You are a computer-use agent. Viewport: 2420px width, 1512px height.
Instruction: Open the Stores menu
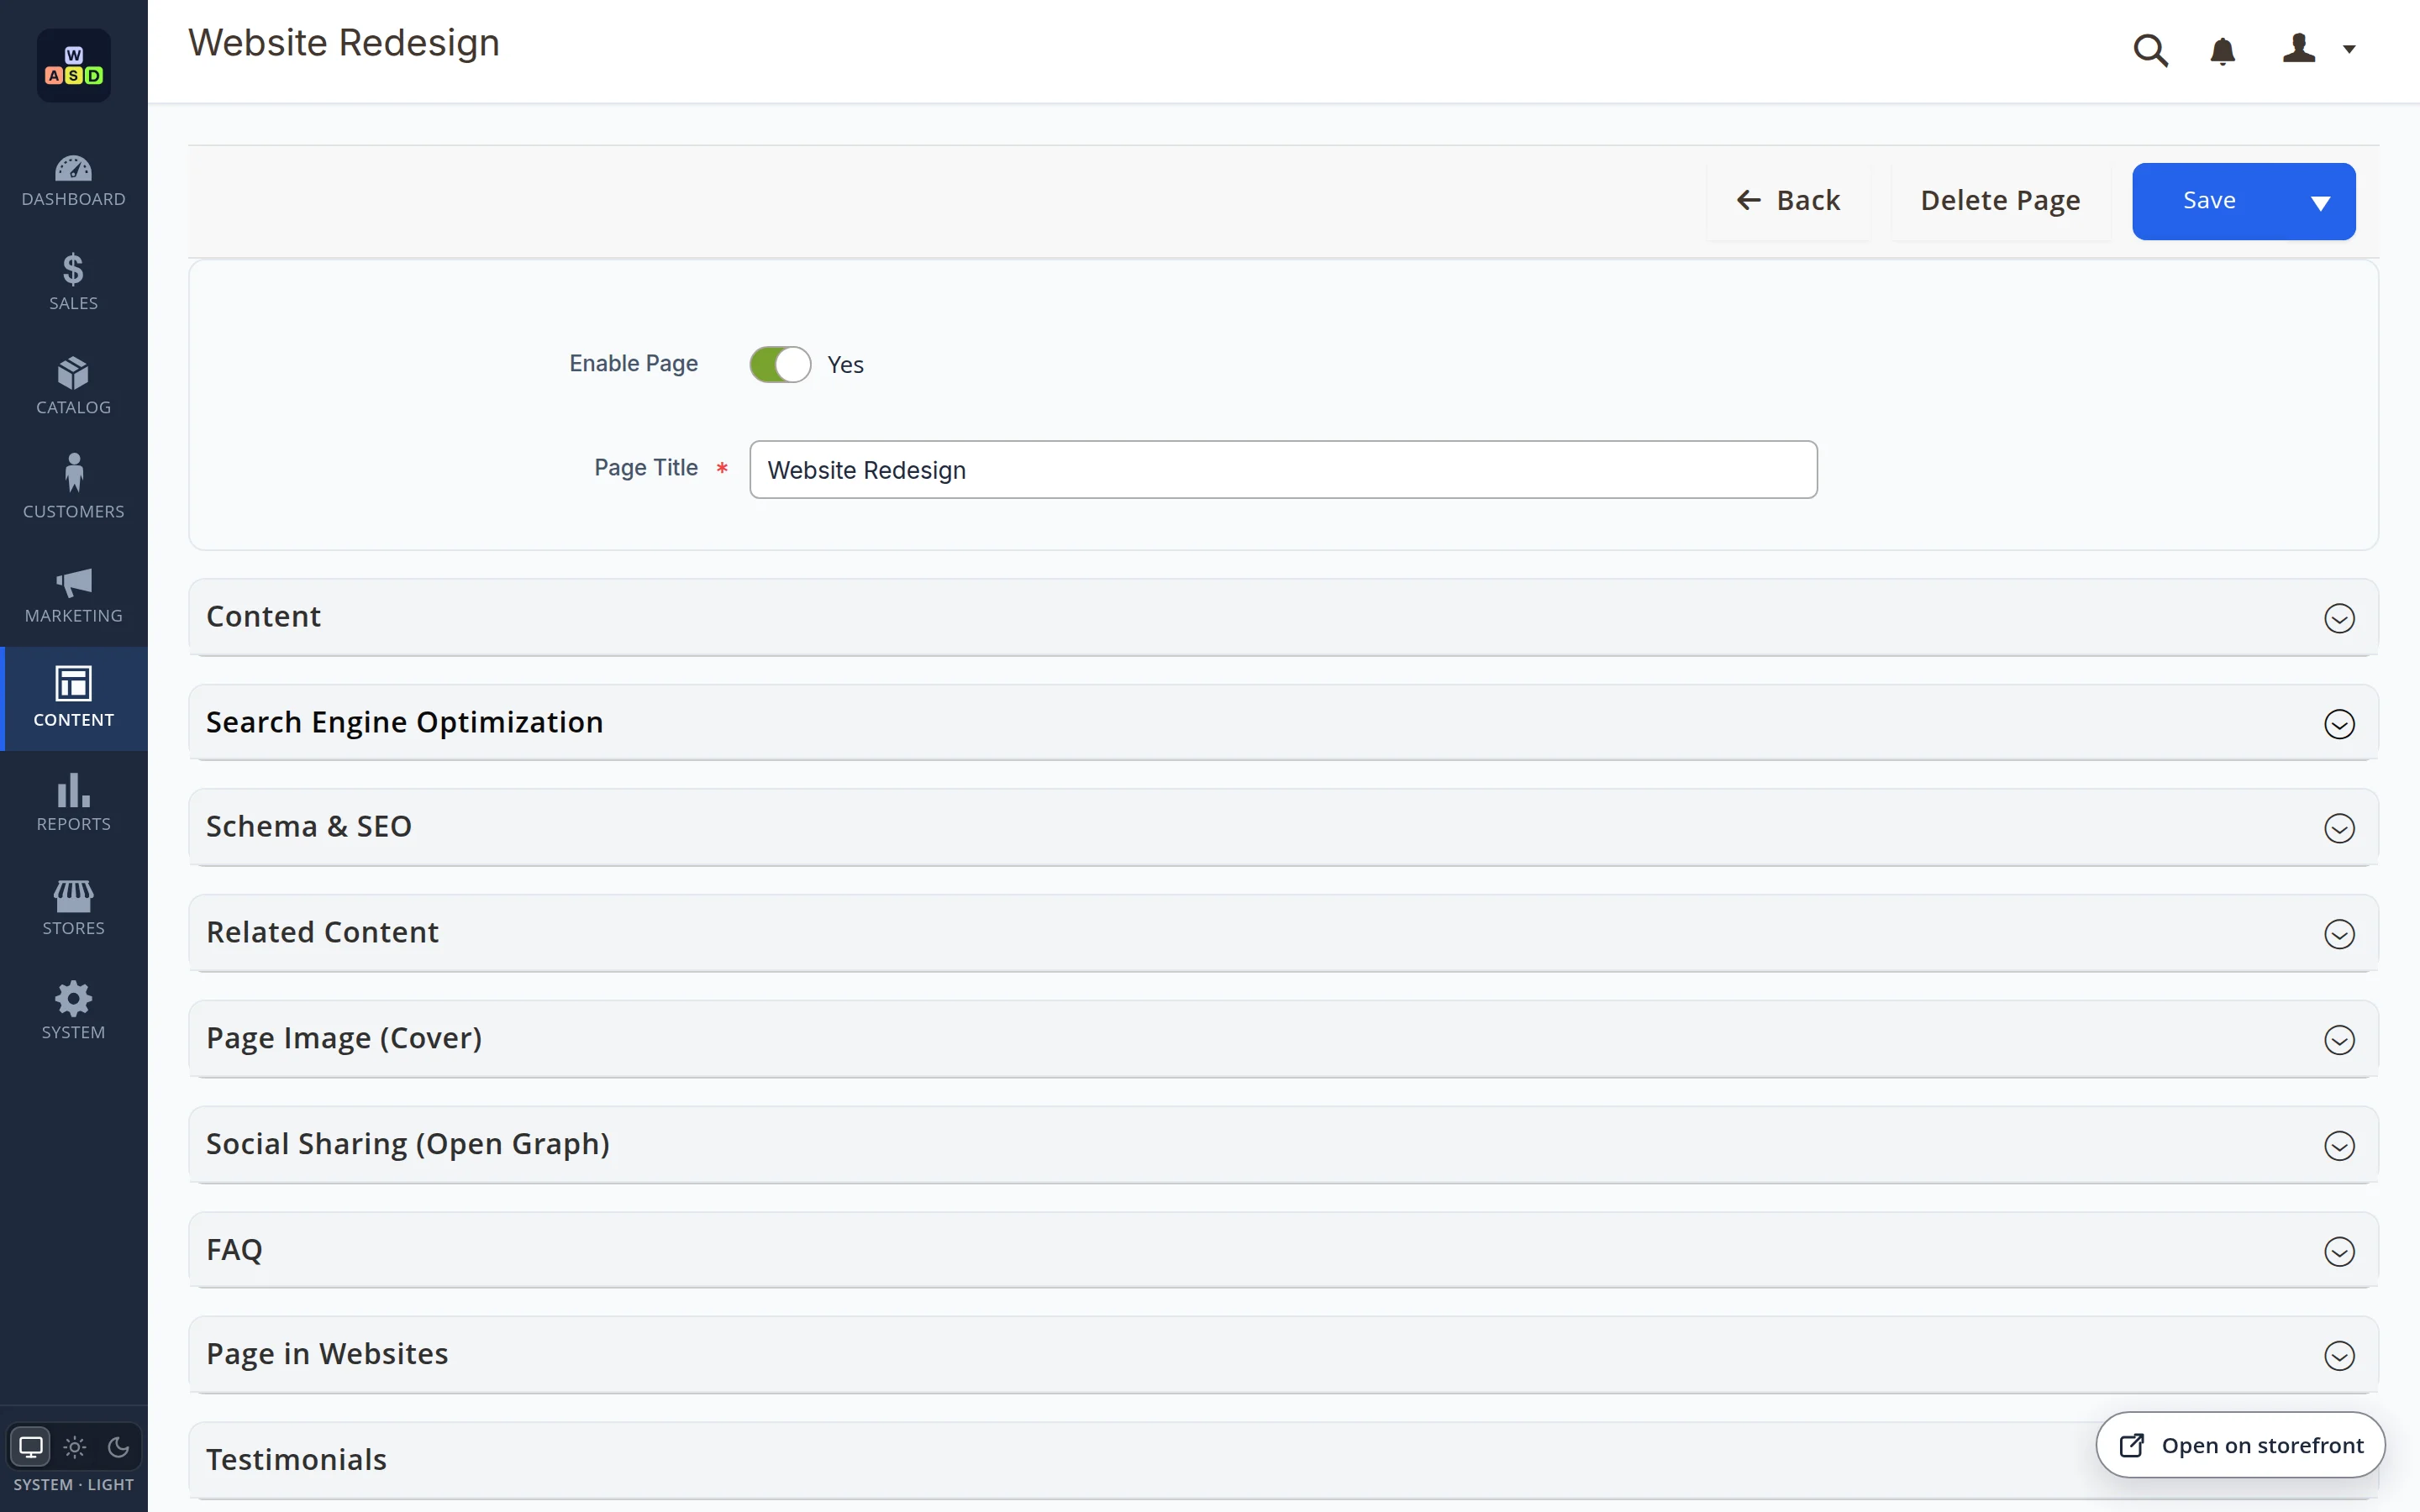click(x=73, y=907)
